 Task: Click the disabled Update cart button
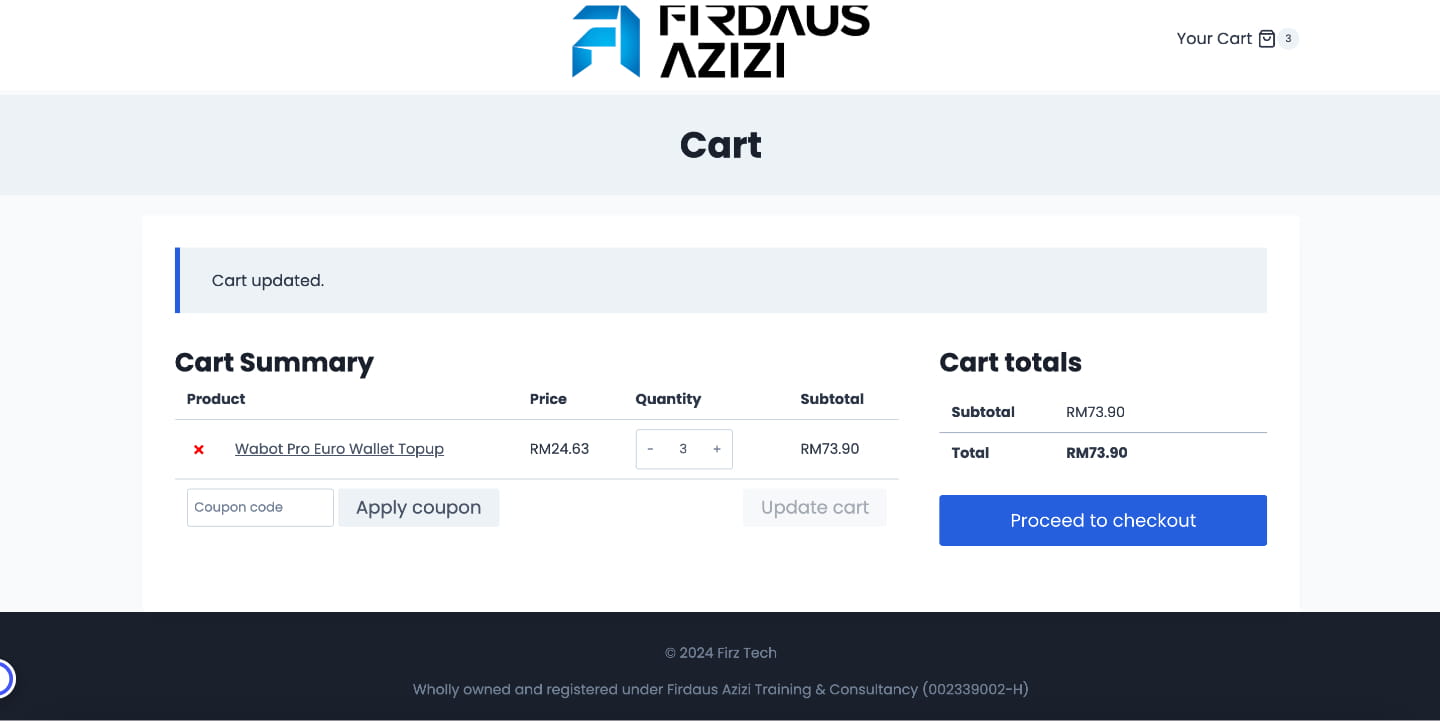click(x=814, y=507)
